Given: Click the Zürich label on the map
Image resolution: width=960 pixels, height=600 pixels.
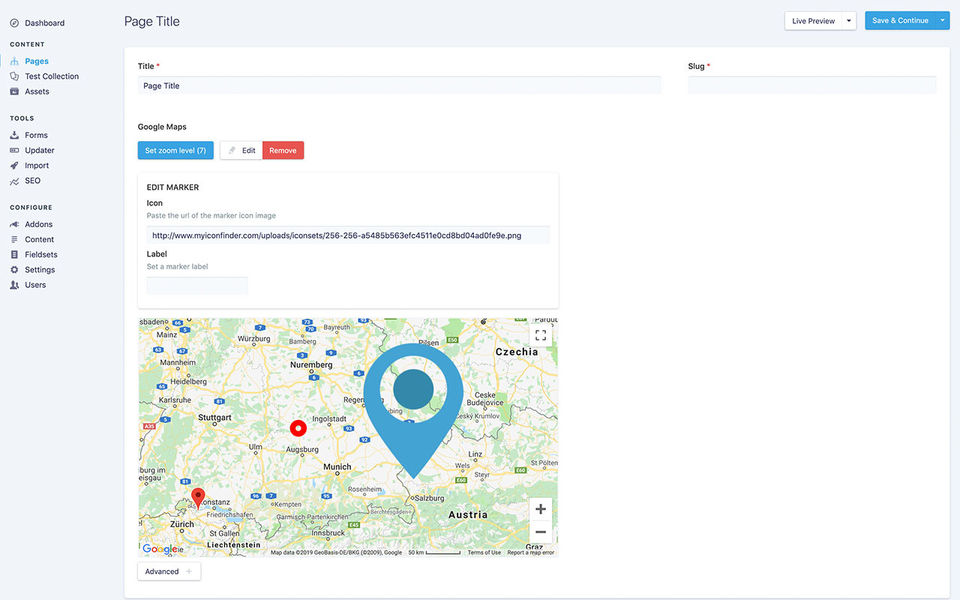Looking at the screenshot, I should (182, 525).
